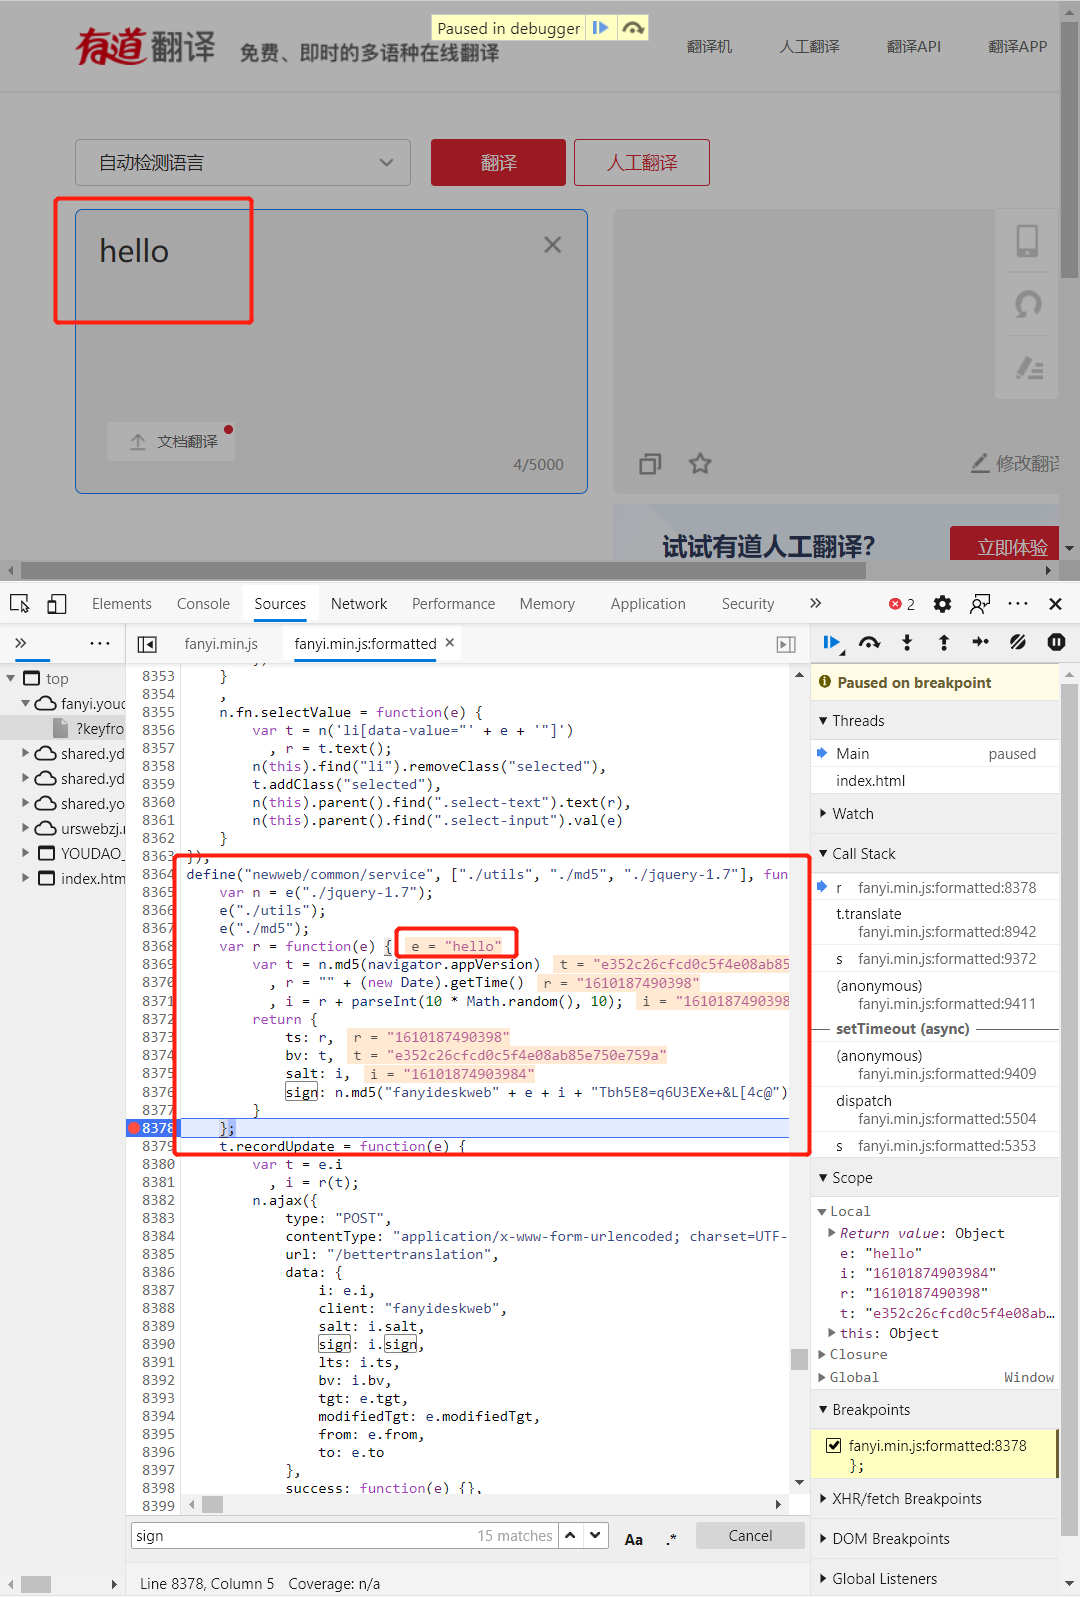Toggle match case Aa option
The image size is (1080, 1597).
pos(633,1539)
